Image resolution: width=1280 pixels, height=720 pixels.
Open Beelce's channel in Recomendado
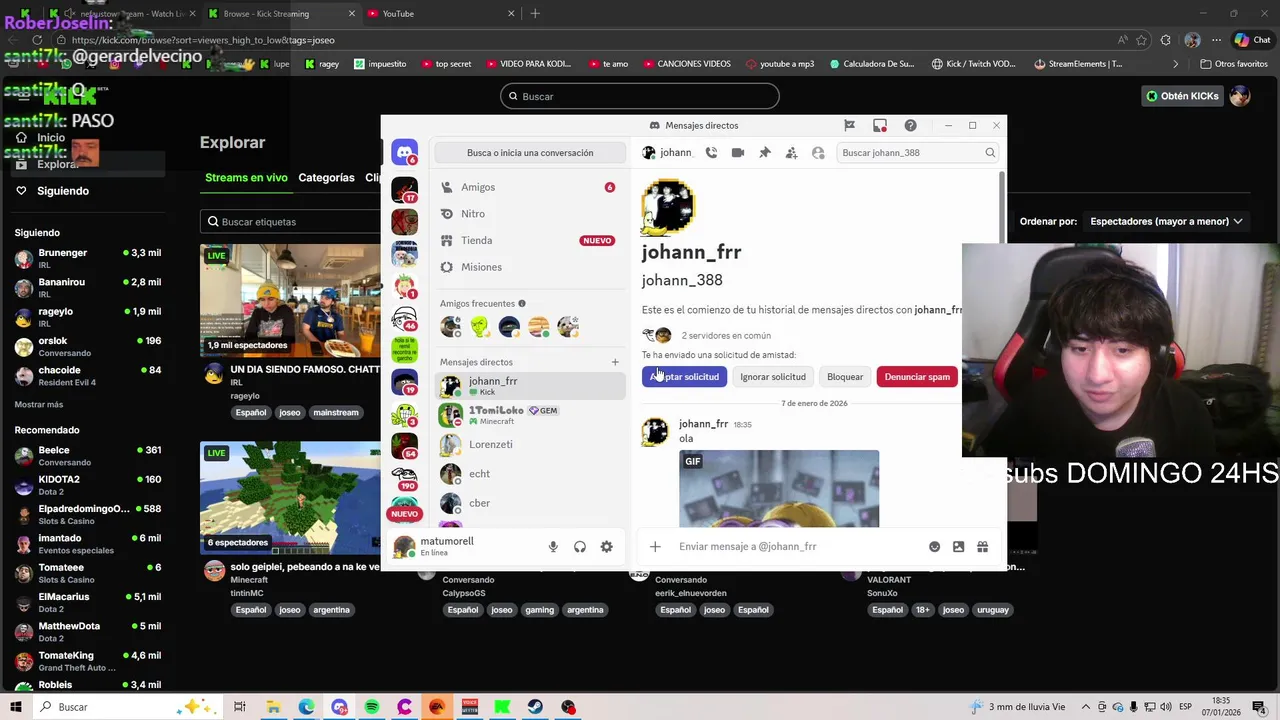coord(88,456)
